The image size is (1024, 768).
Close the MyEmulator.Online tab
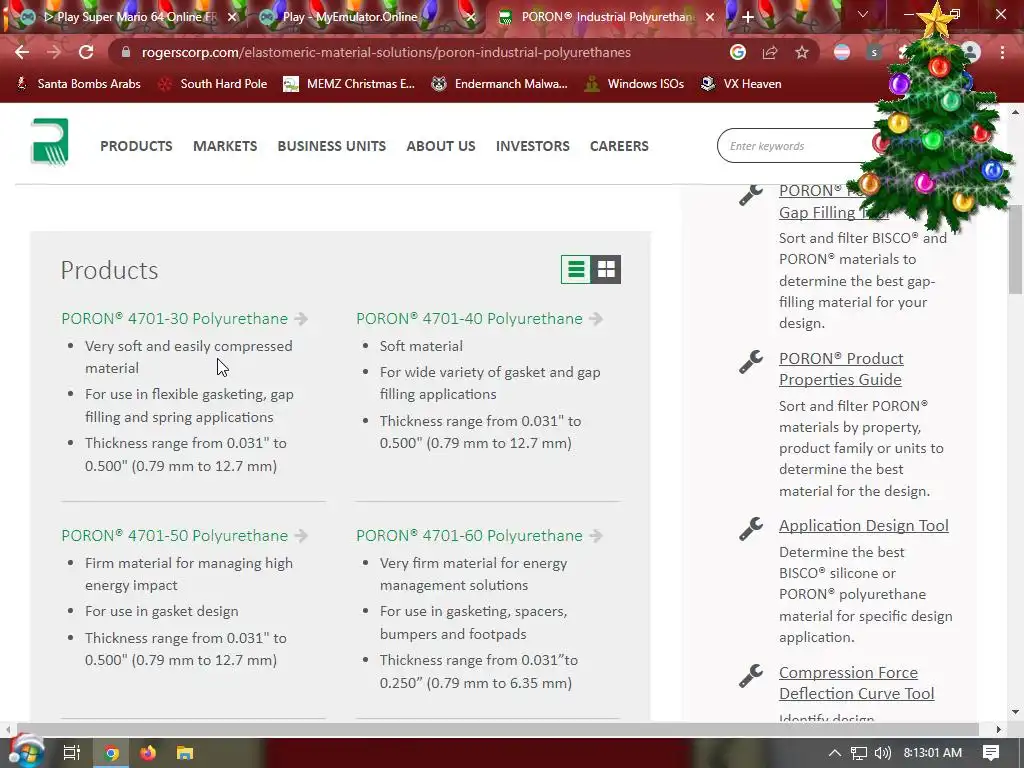tap(471, 17)
